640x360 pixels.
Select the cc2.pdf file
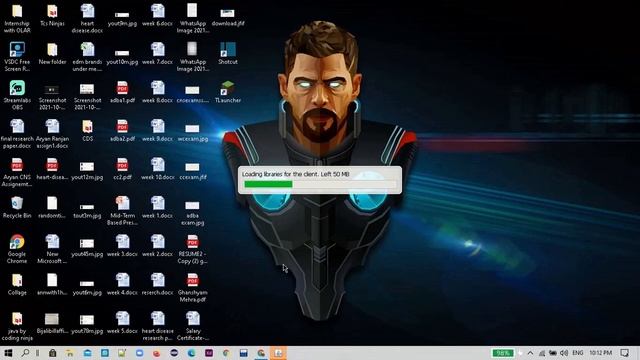(x=122, y=169)
